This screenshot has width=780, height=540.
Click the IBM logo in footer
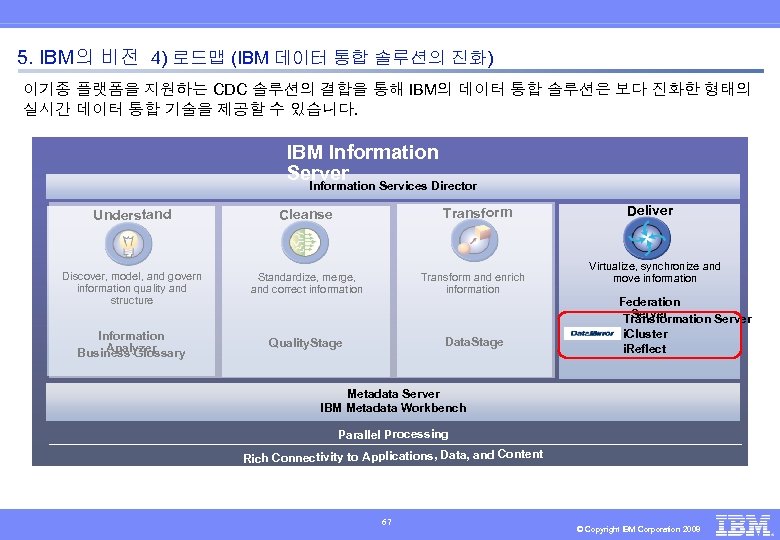pyautogui.click(x=744, y=527)
